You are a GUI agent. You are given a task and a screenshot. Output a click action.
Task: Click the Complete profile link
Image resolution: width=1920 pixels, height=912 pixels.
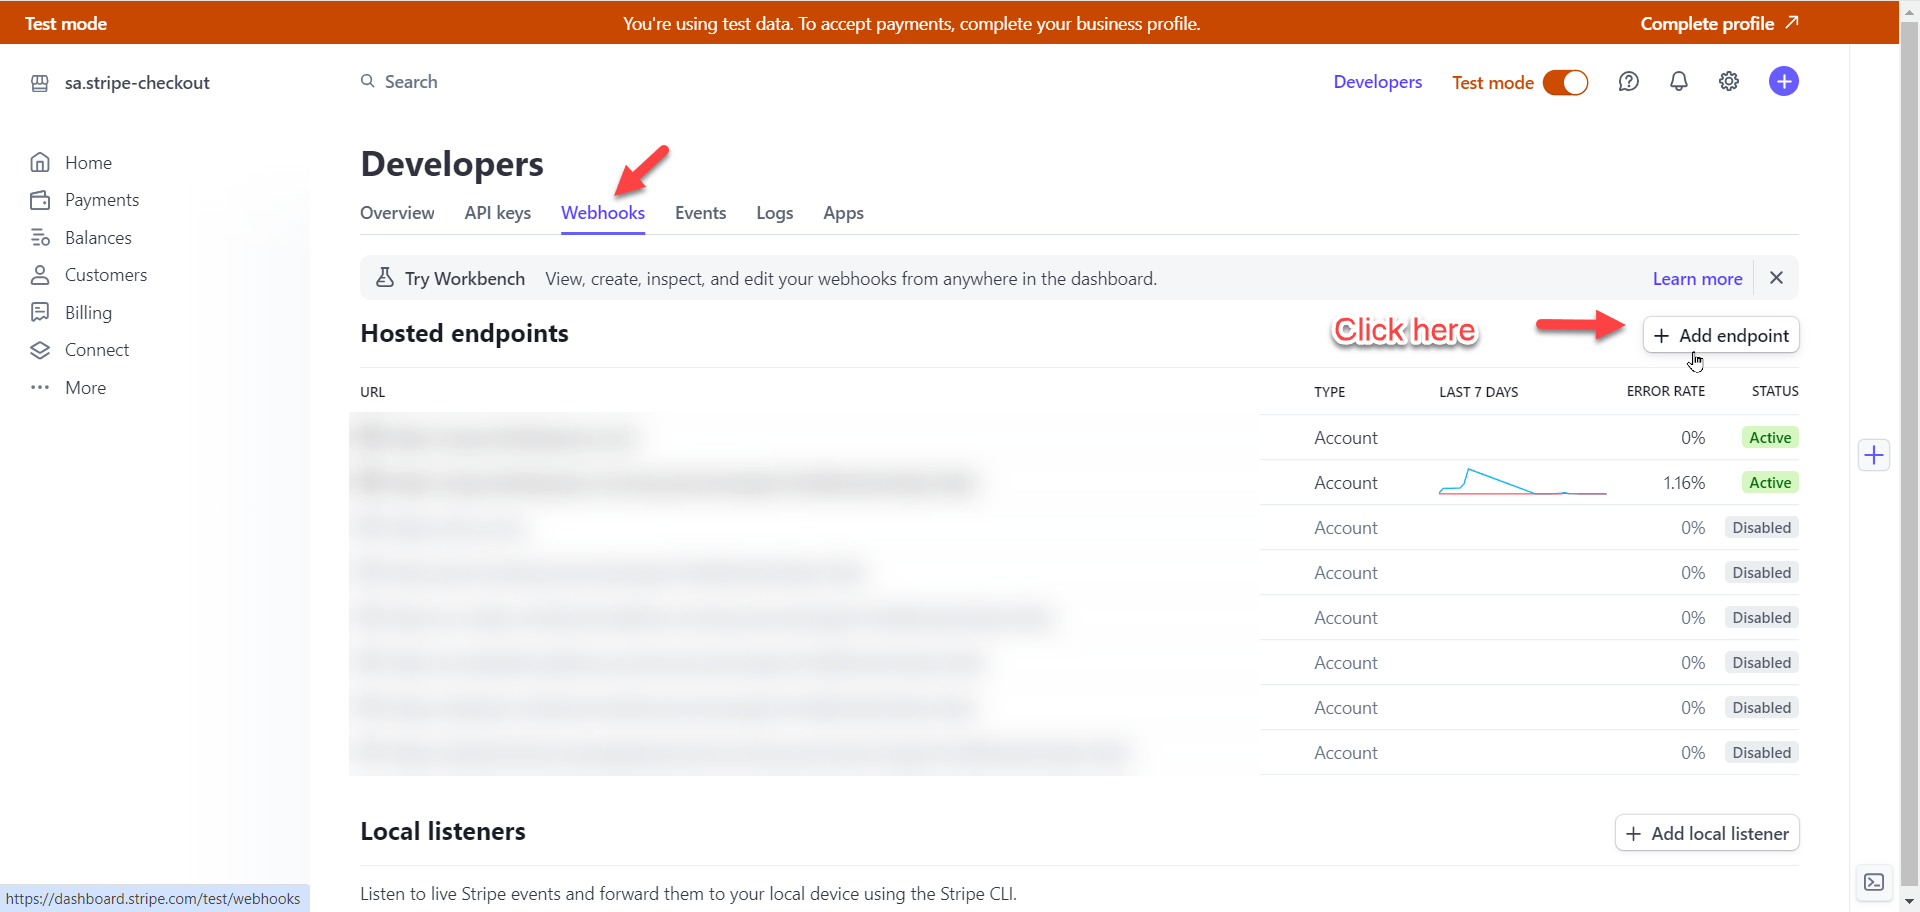point(1718,23)
